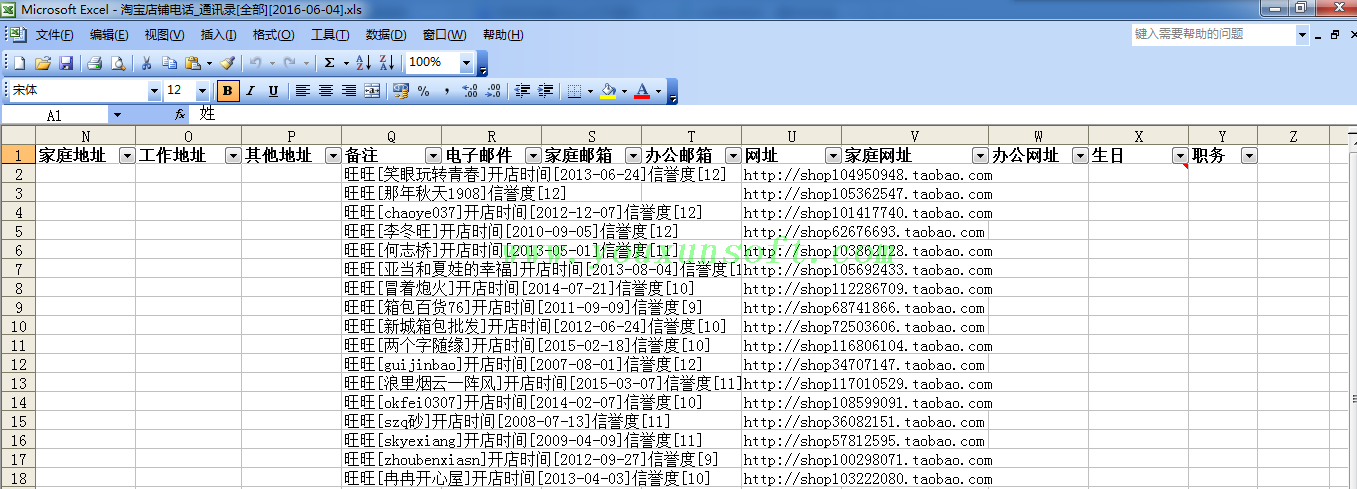The width and height of the screenshot is (1357, 489).
Task: Open filter dropdown for 家庭地址 column
Action: point(127,156)
